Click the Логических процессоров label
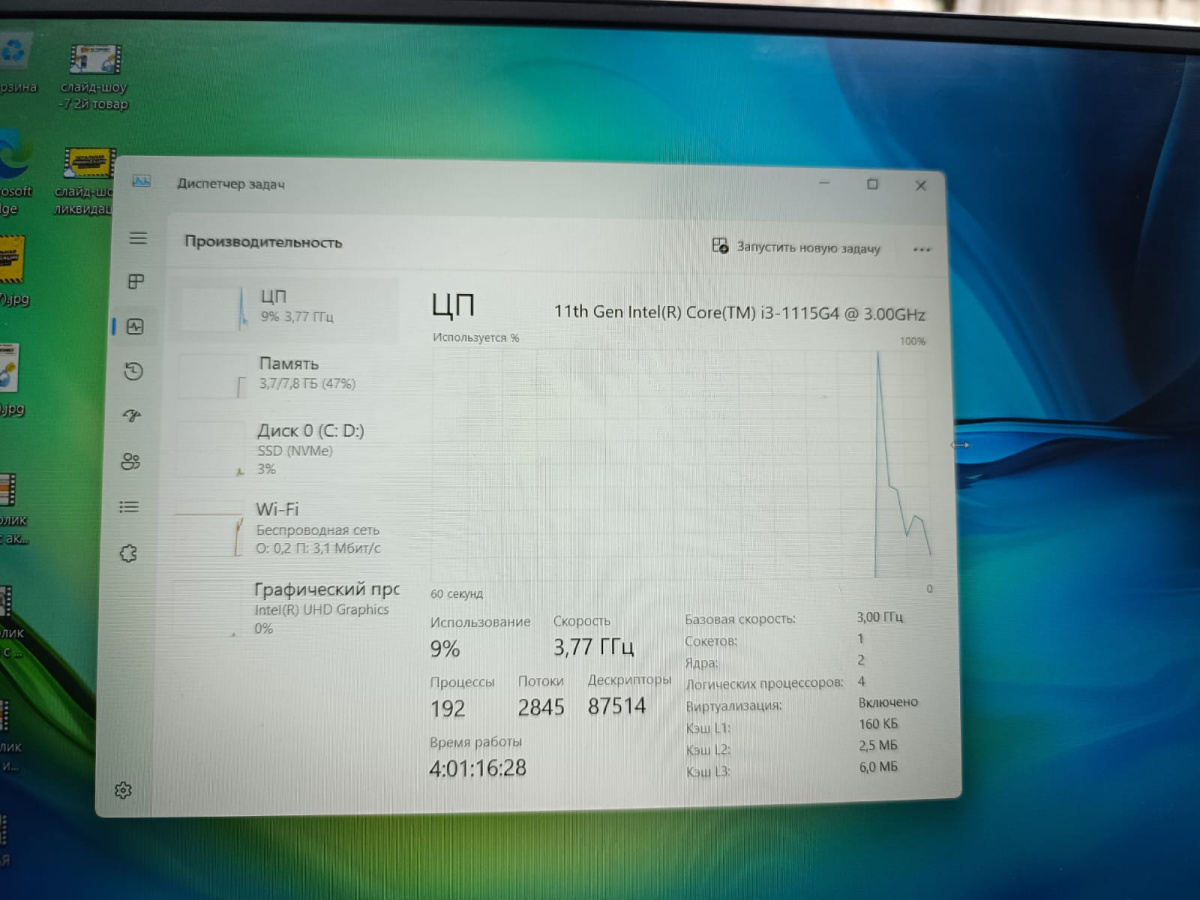The image size is (1200, 900). pyautogui.click(x=764, y=684)
